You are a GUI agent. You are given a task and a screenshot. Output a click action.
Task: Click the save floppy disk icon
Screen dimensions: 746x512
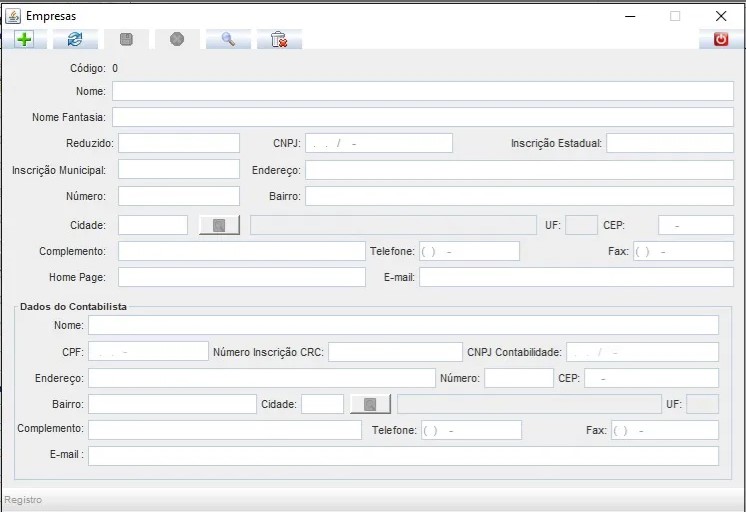126,39
